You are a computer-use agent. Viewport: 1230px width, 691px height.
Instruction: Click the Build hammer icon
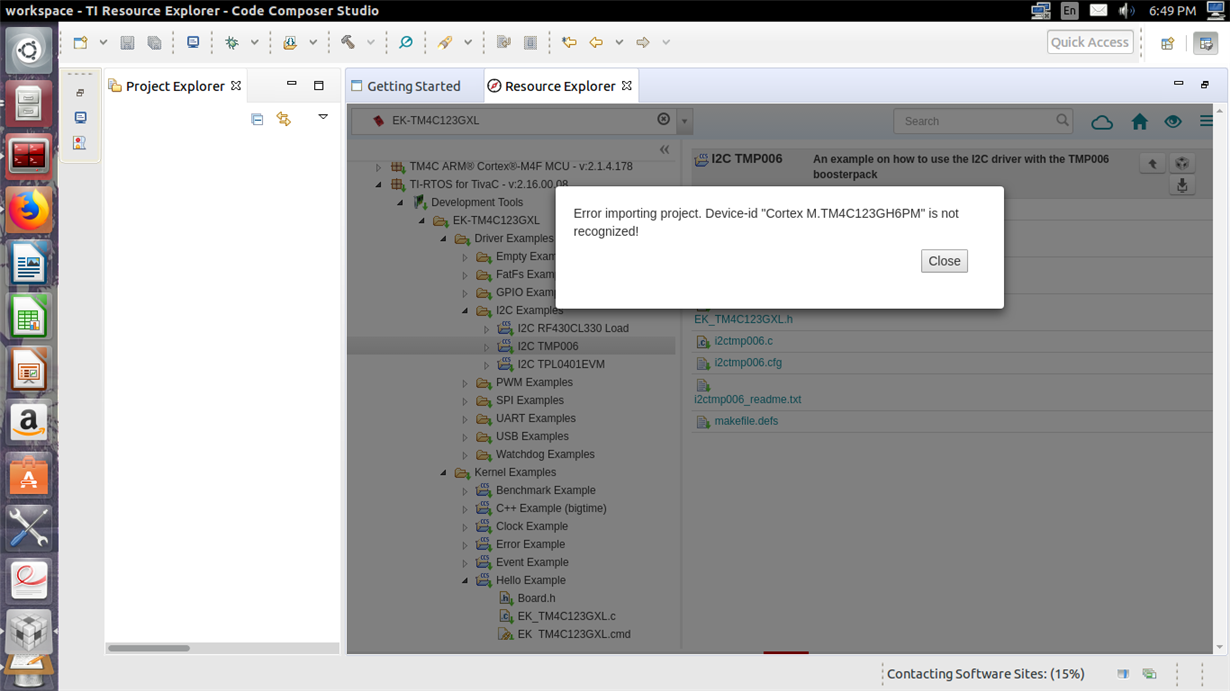click(348, 43)
